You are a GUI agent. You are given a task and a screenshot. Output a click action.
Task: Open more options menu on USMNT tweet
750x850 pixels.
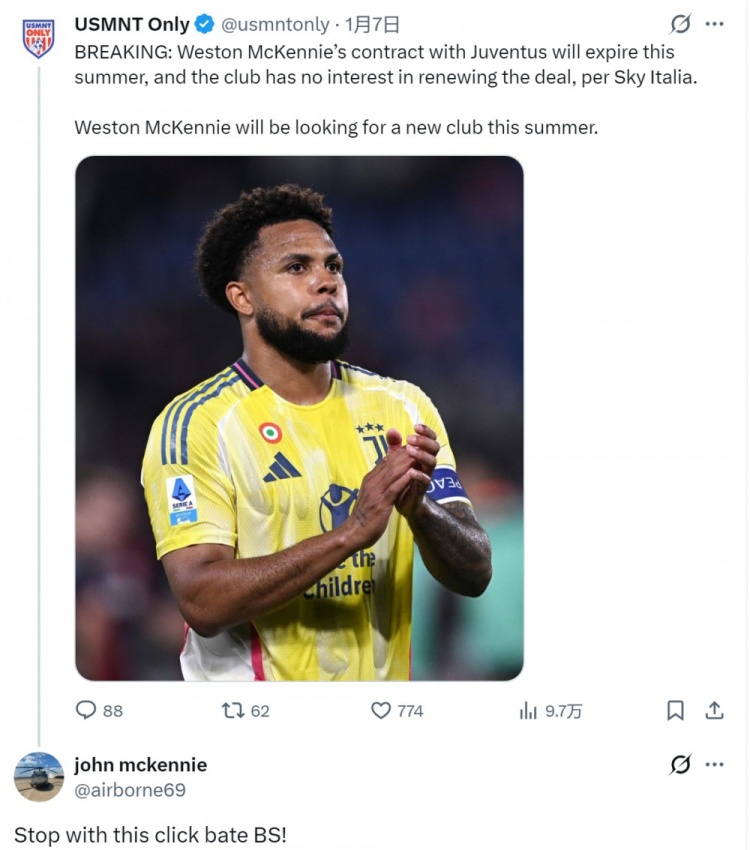pyautogui.click(x=714, y=24)
